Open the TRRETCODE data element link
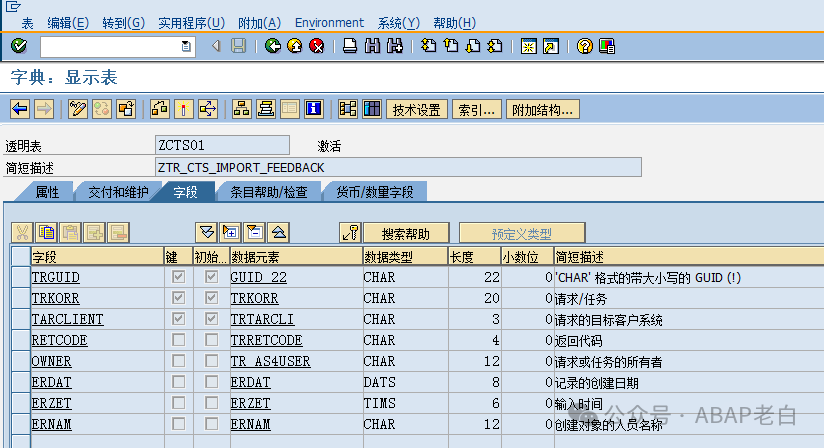 (x=266, y=340)
